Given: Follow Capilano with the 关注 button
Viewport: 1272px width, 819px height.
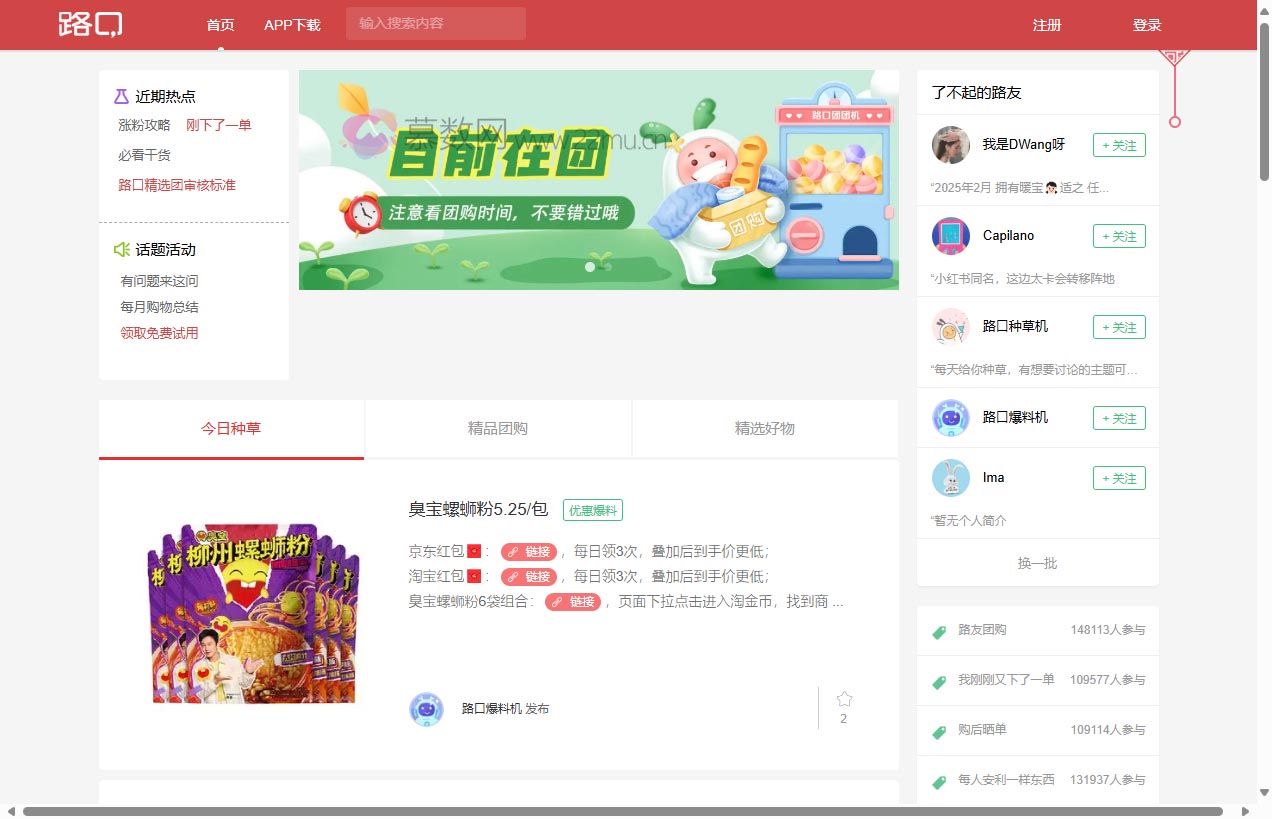Looking at the screenshot, I should click(1118, 236).
